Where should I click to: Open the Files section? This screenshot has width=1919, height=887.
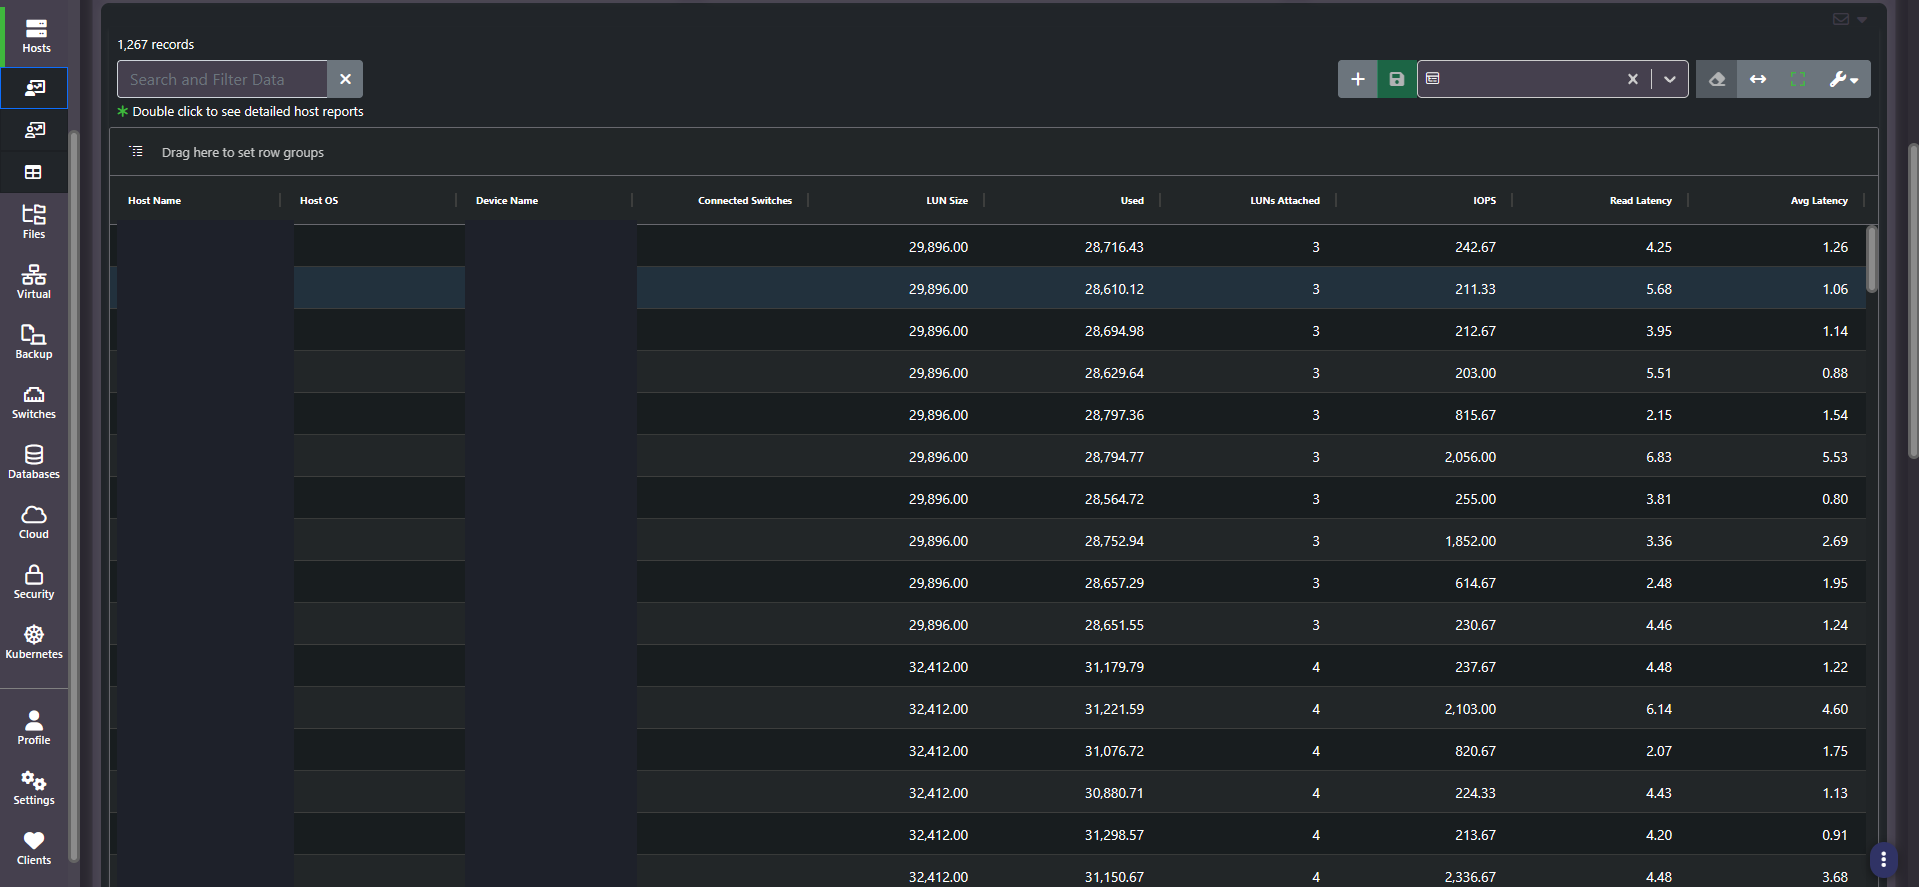[x=34, y=221]
